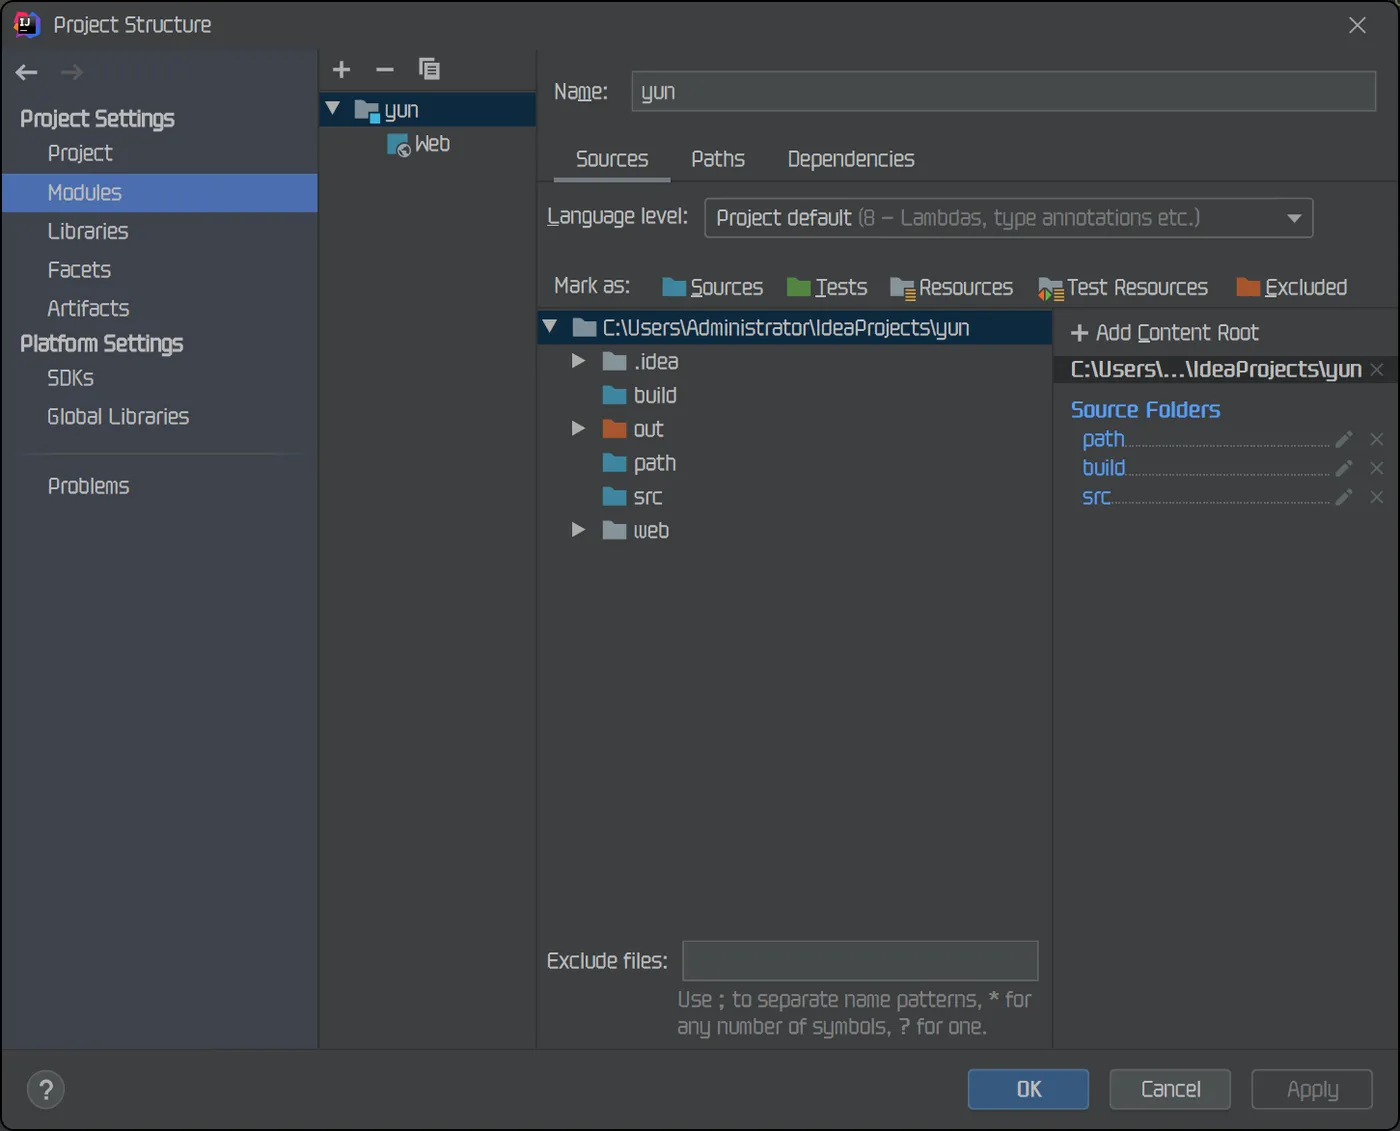Edit properties of path source folder
Screen dimensions: 1400x1131
[x=1345, y=439]
